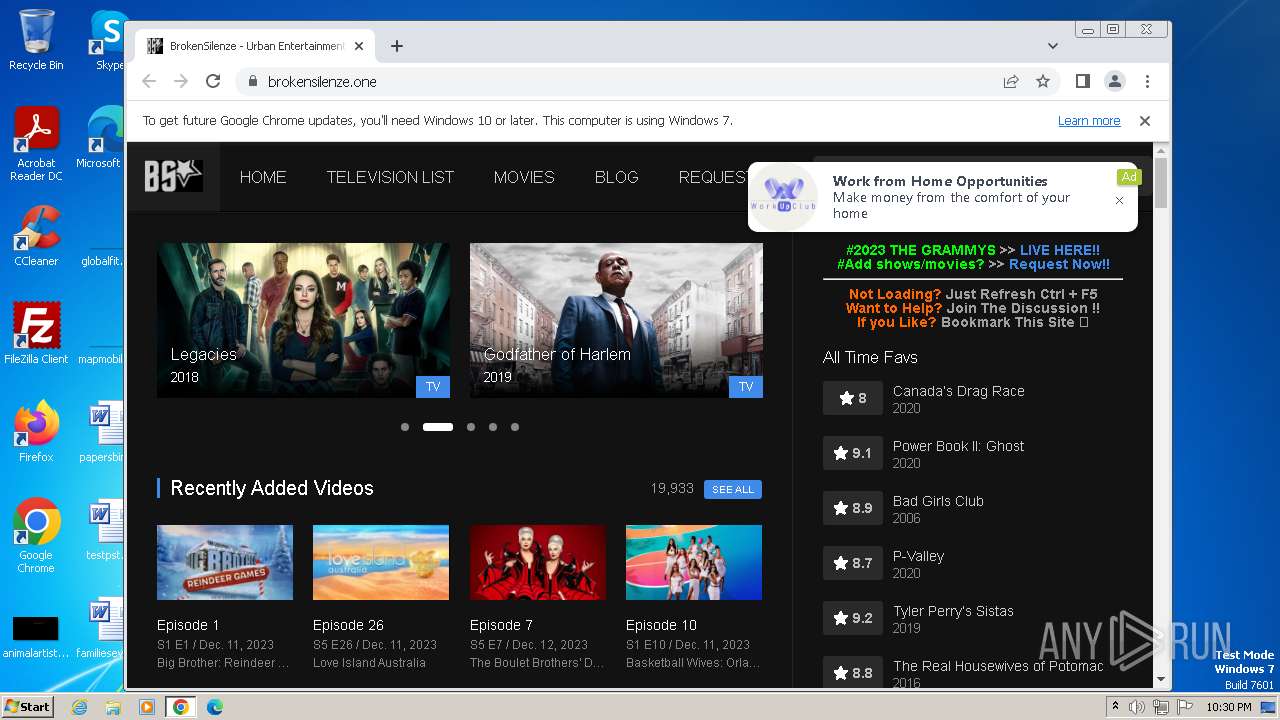Bookmark this page with the star icon
1280x720 pixels.
click(x=1043, y=81)
